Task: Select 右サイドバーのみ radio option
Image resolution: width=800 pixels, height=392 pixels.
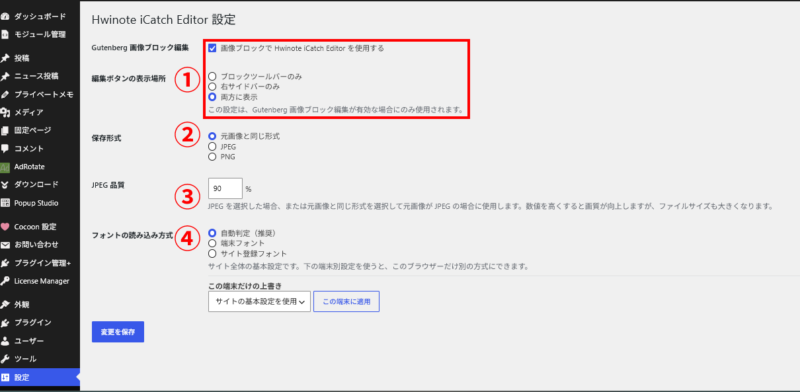Action: (212, 87)
